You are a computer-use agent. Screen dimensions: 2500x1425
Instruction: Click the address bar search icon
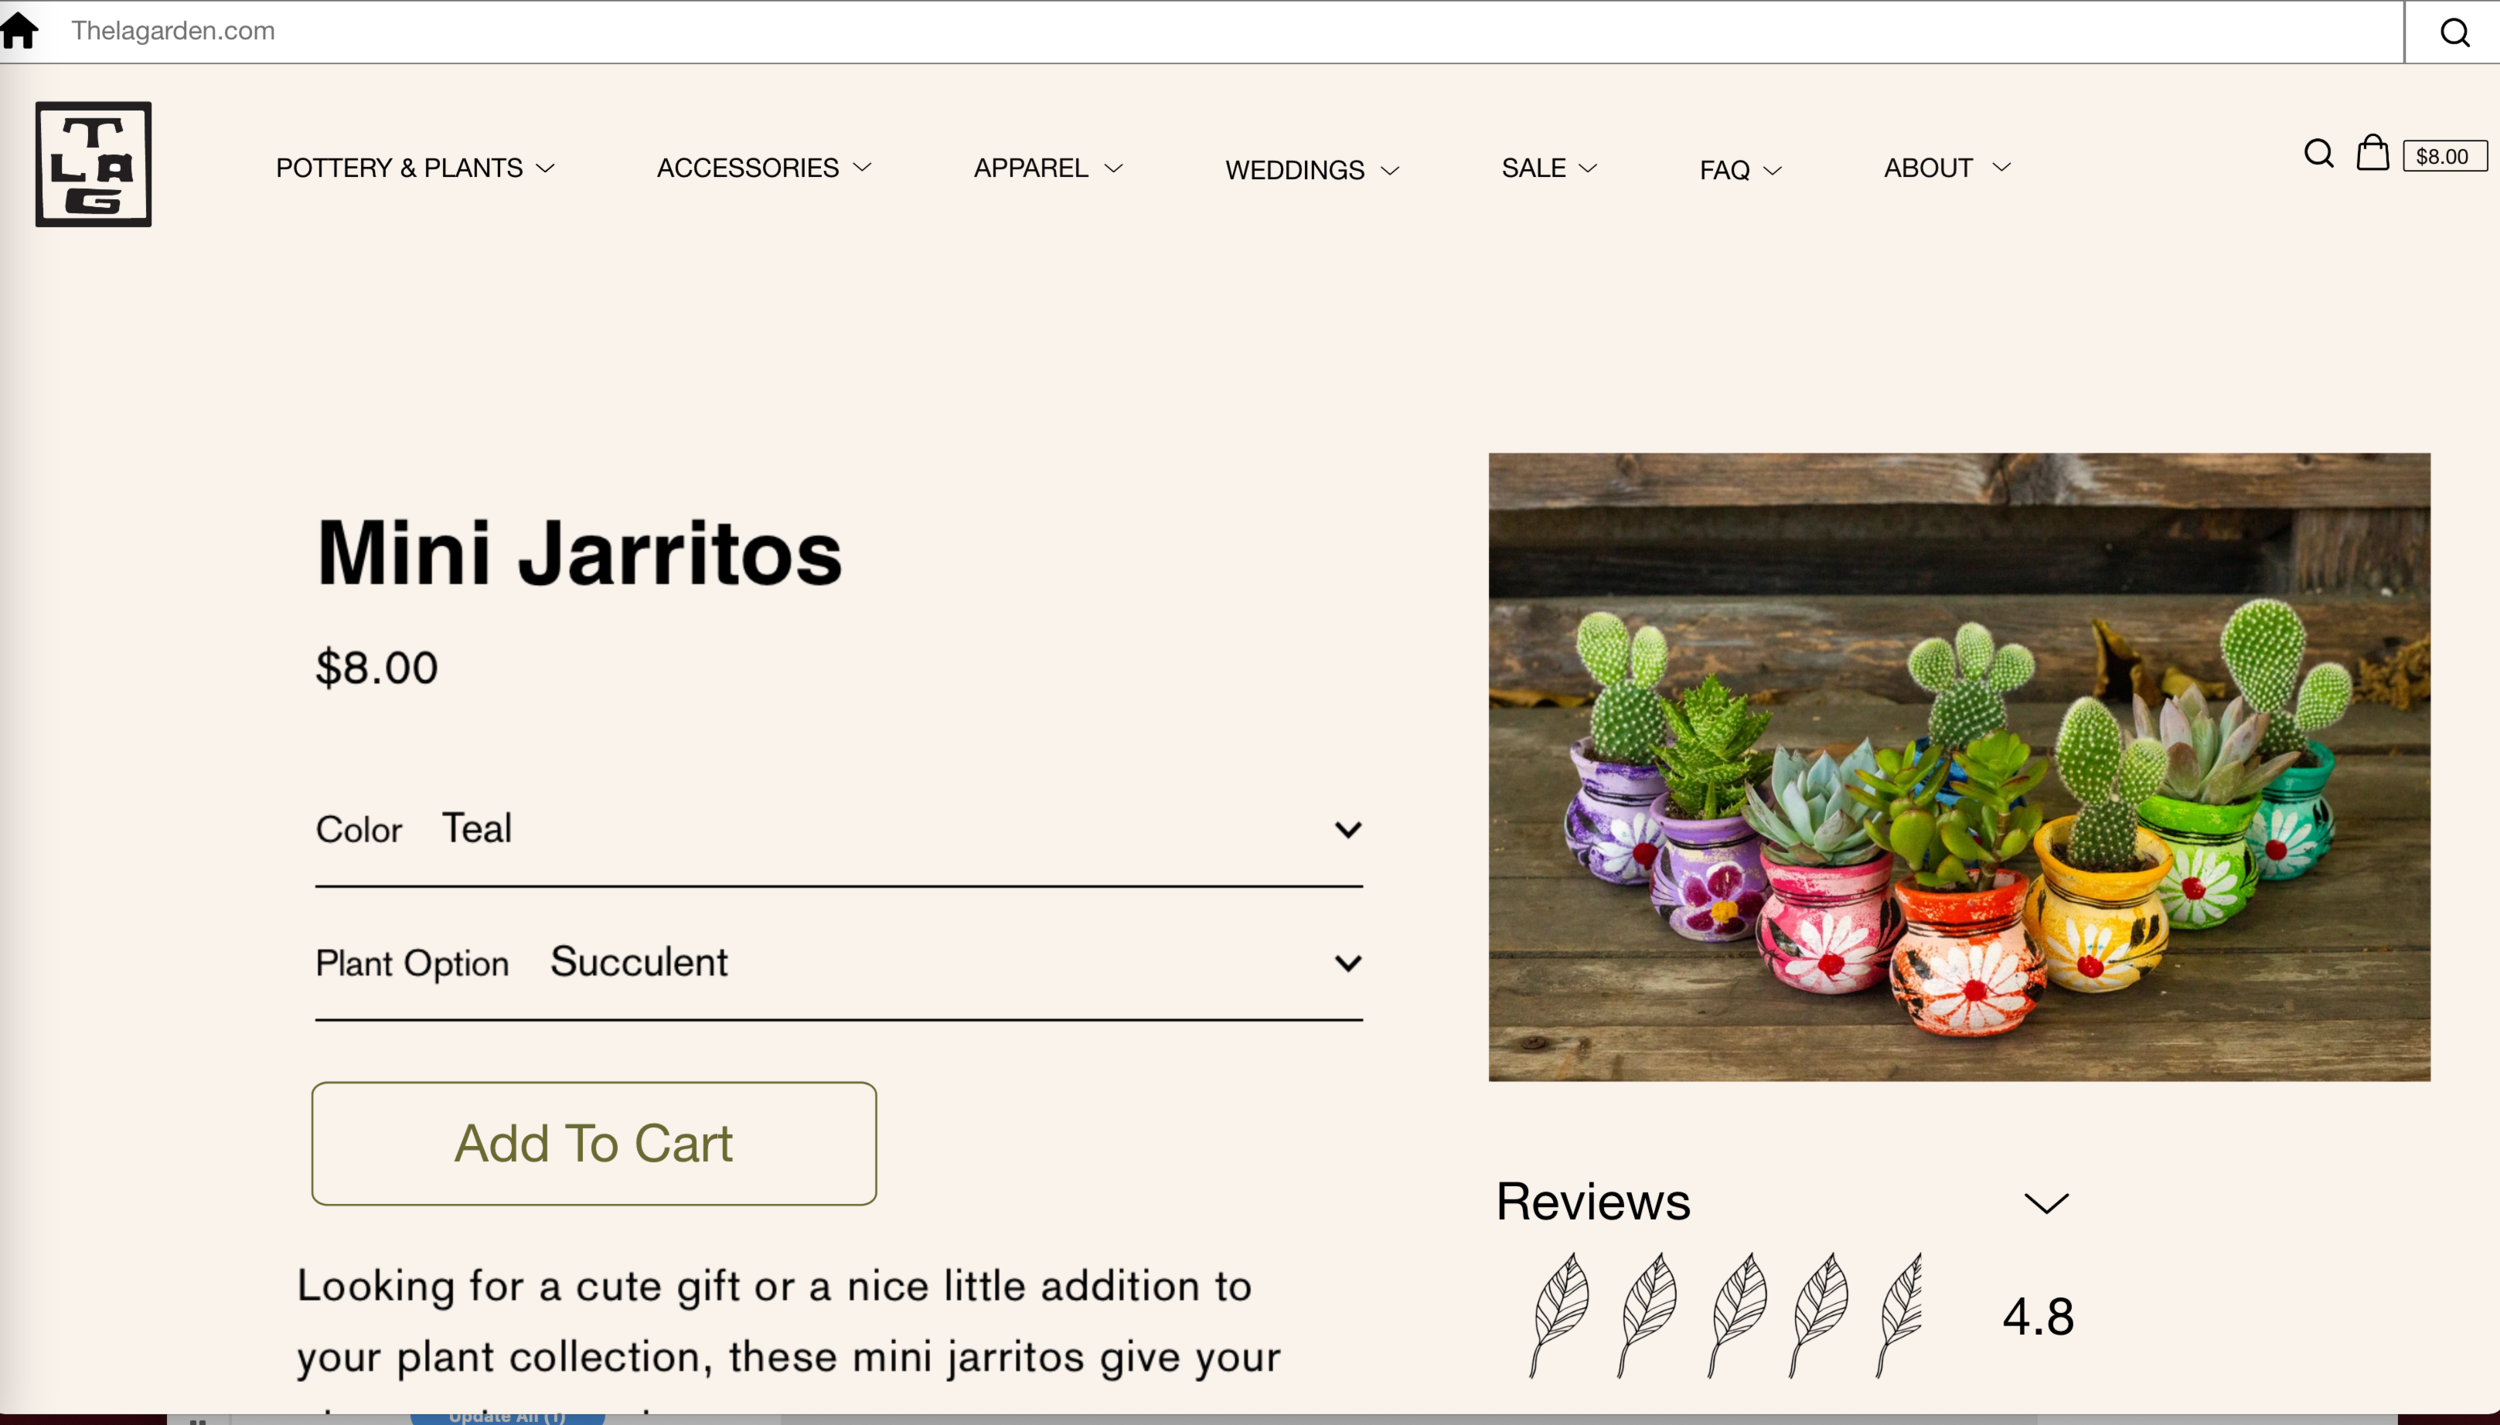click(x=2454, y=32)
